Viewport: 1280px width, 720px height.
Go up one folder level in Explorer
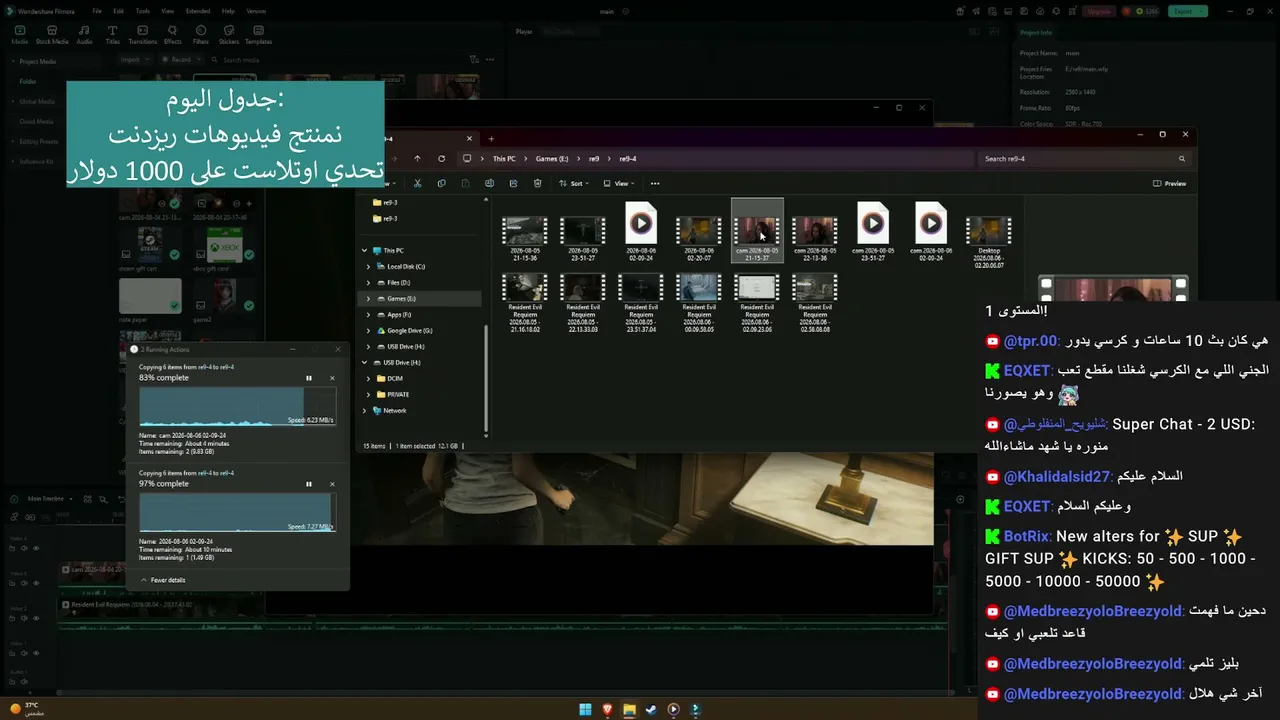click(418, 159)
